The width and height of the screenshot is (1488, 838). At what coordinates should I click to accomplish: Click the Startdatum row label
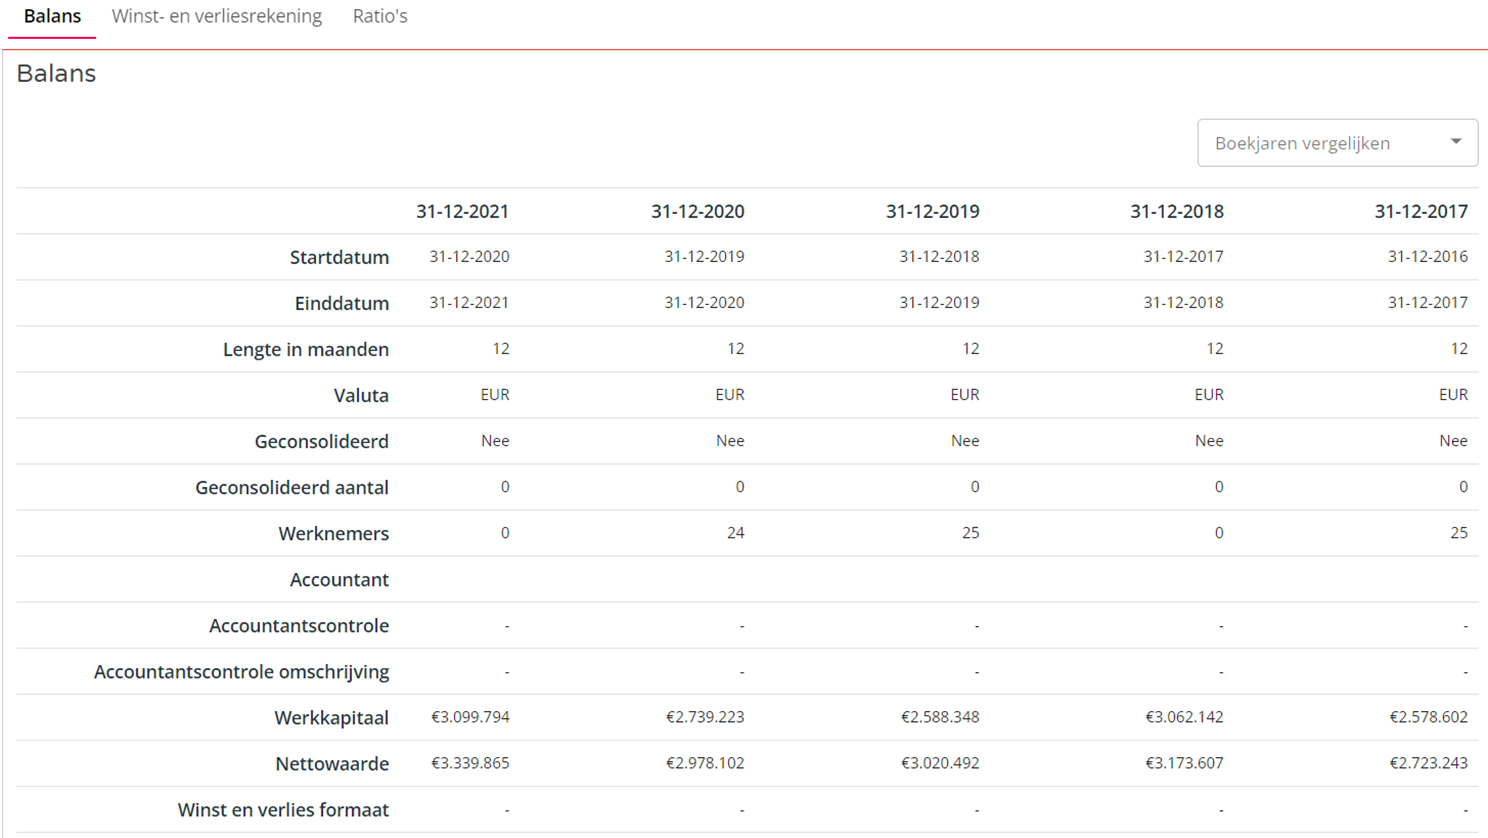[x=339, y=258]
